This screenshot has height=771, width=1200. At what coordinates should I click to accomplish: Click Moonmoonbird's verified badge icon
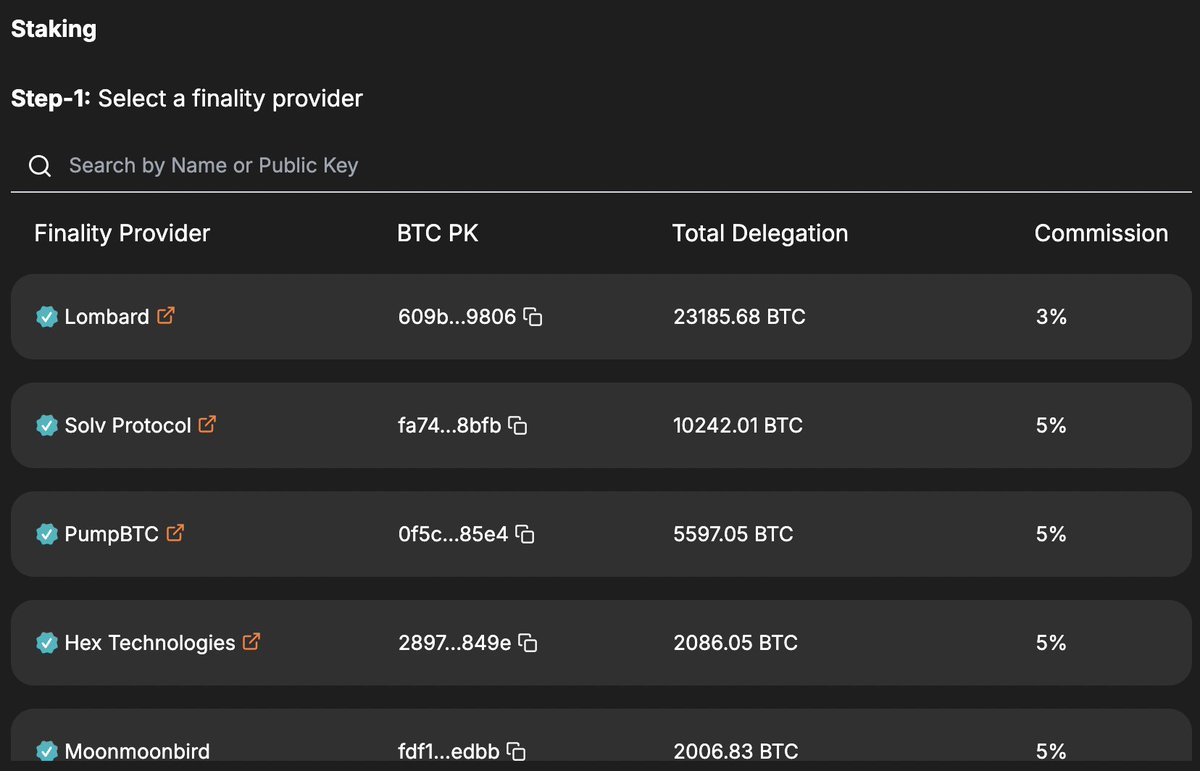point(46,751)
